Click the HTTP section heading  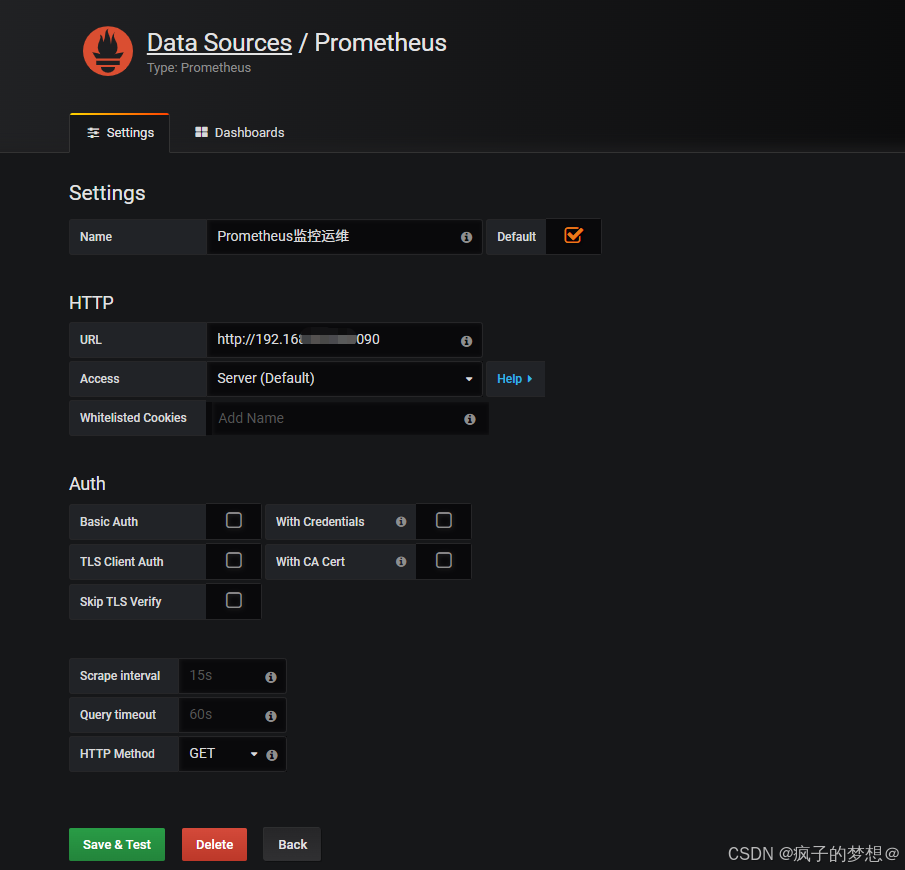coord(91,303)
